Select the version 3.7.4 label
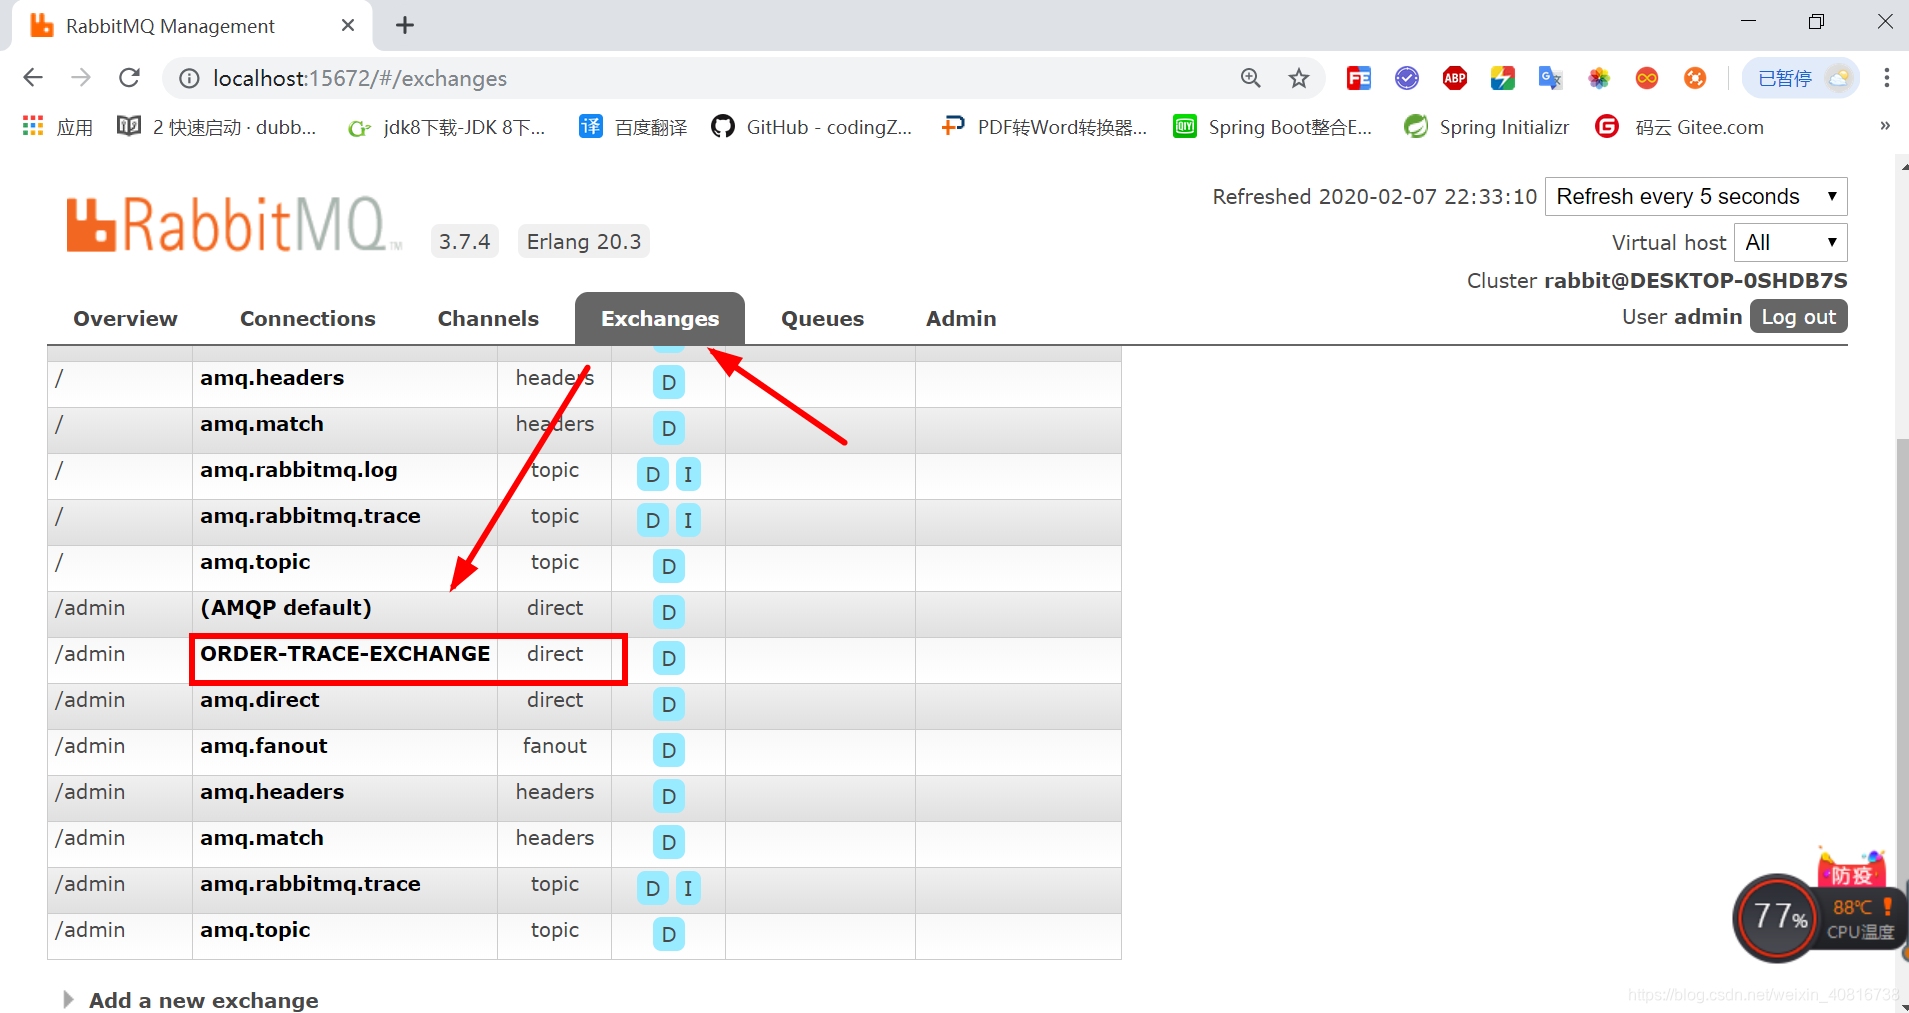The height and width of the screenshot is (1013, 1909). pyautogui.click(x=465, y=241)
